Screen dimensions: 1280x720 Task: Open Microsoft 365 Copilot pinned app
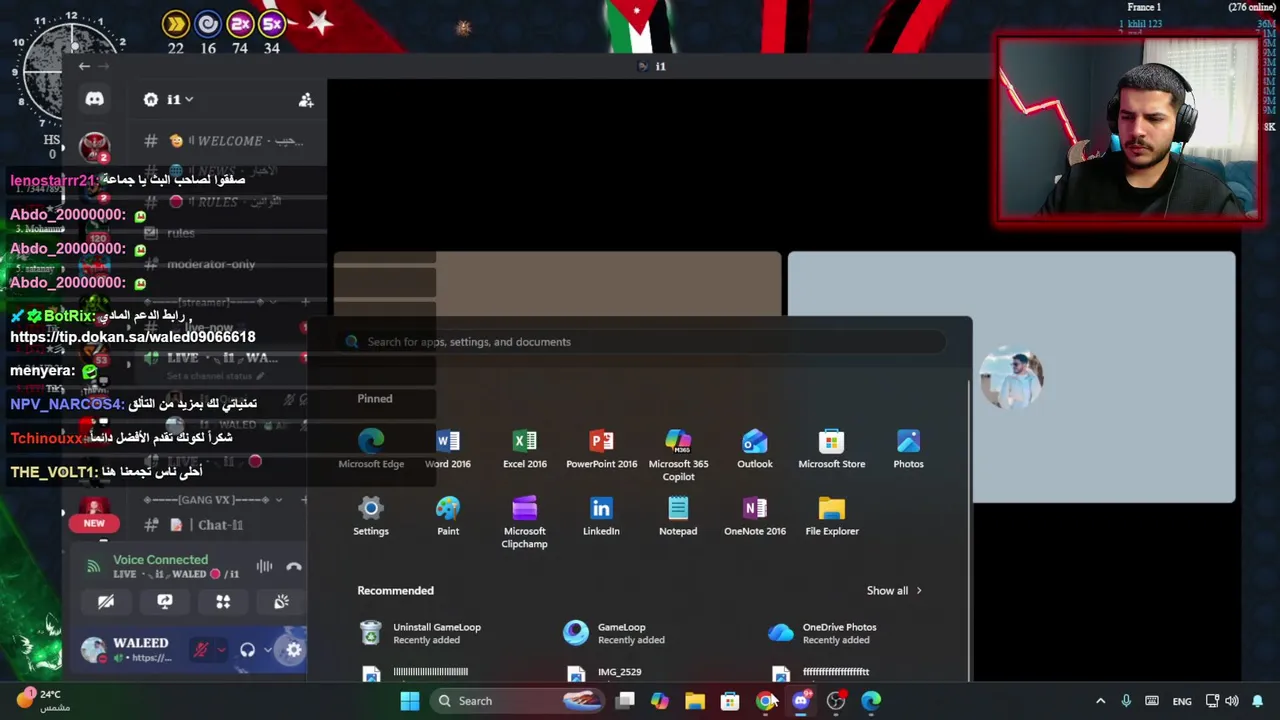pyautogui.click(x=678, y=455)
